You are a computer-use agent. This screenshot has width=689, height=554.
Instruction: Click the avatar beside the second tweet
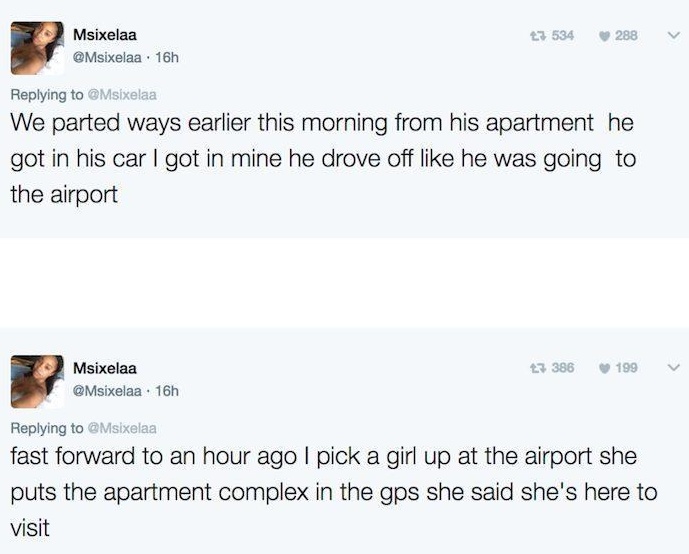[38, 379]
